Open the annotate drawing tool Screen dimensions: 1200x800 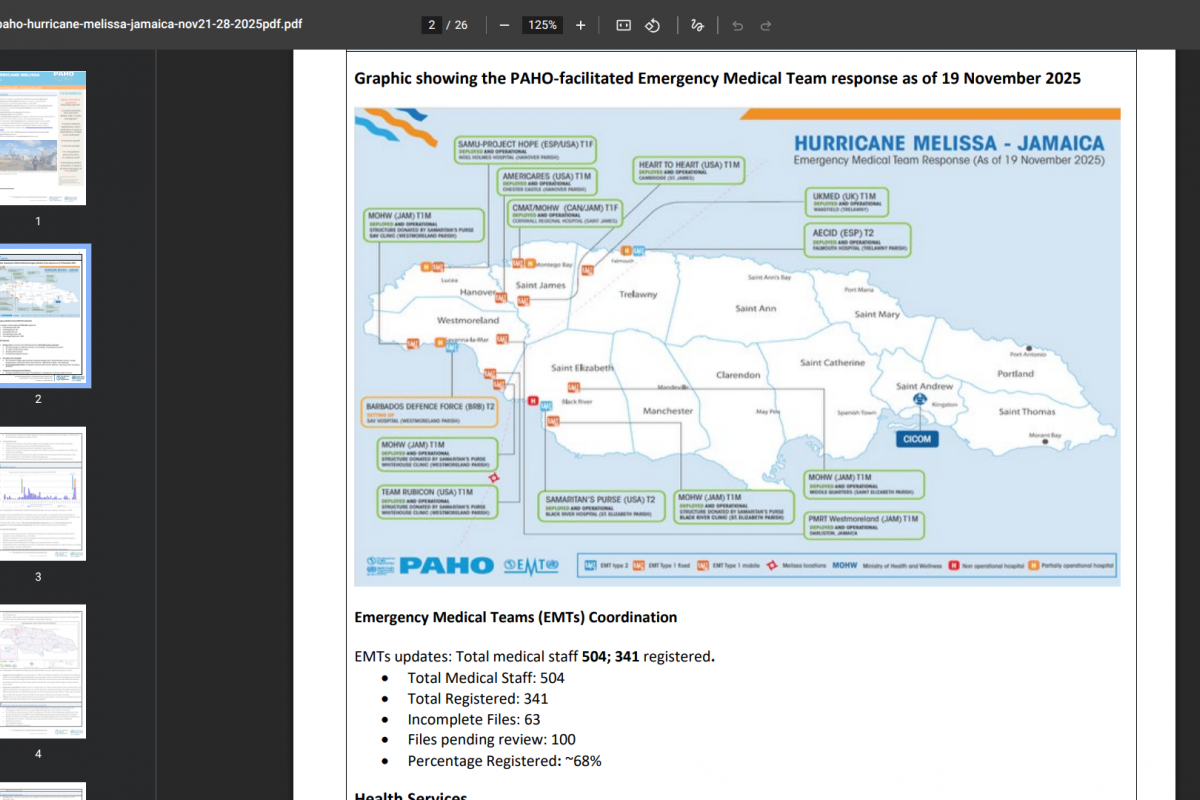coord(697,24)
